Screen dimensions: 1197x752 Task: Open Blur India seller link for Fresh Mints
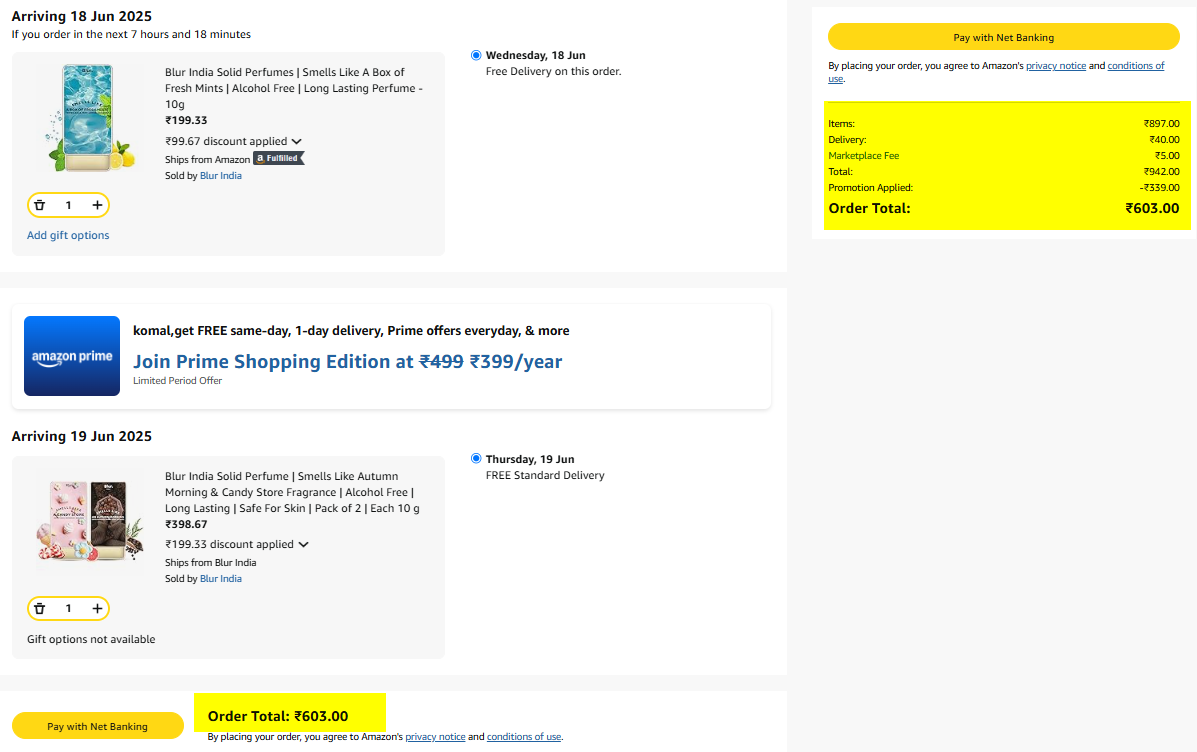221,176
